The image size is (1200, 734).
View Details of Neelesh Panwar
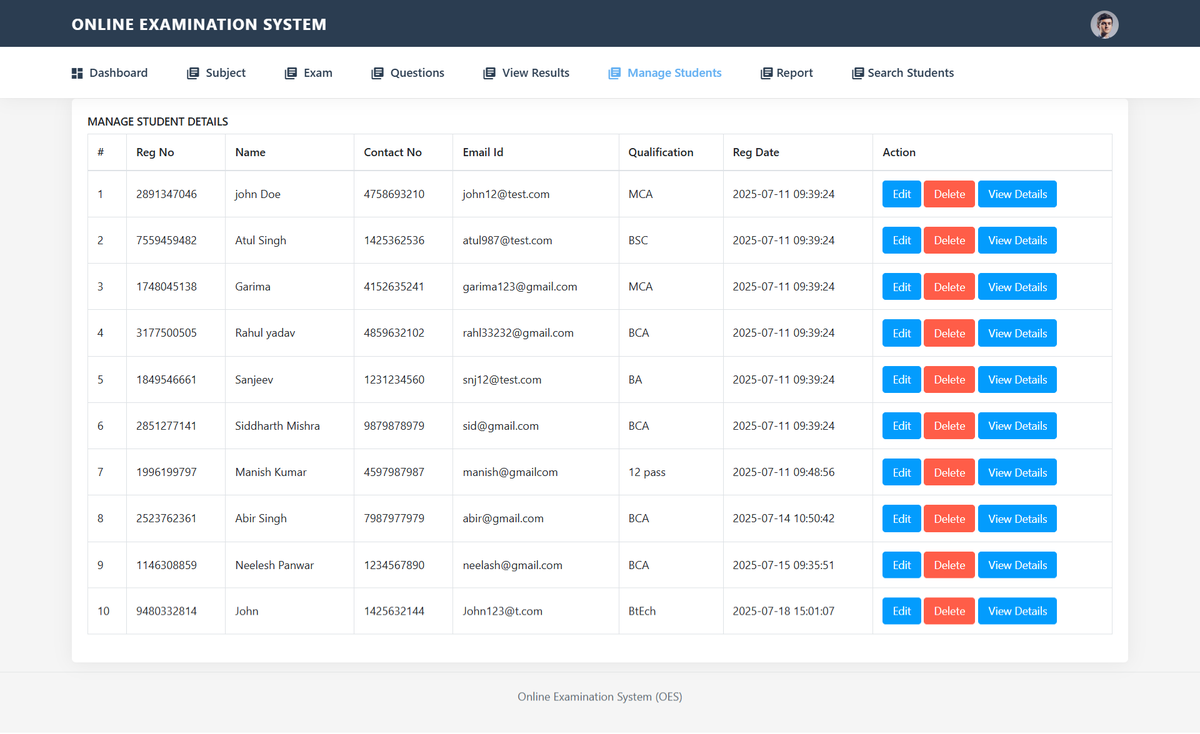click(1017, 565)
